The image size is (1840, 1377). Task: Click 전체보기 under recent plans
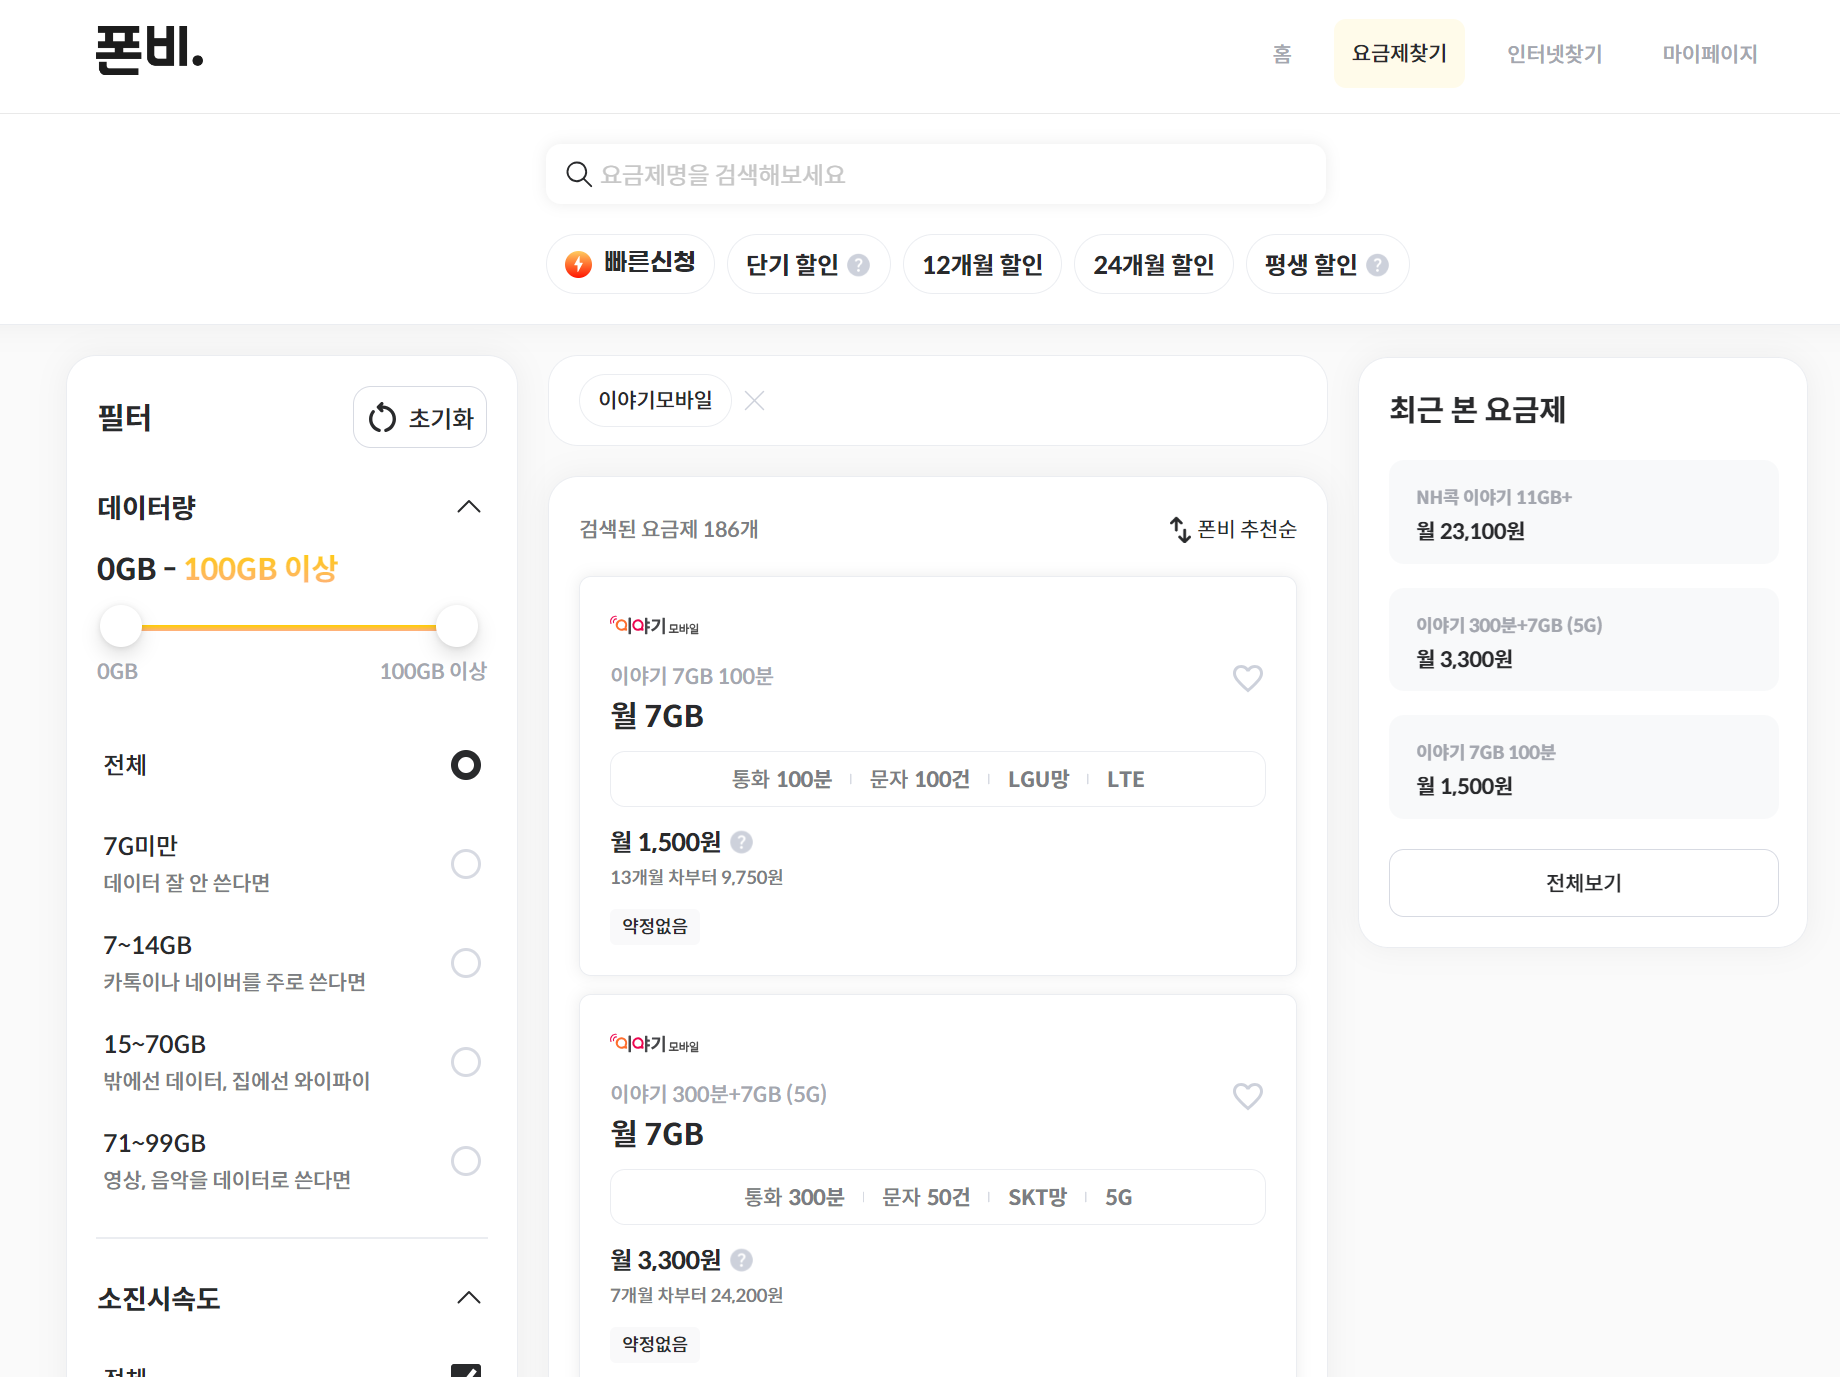click(1583, 883)
